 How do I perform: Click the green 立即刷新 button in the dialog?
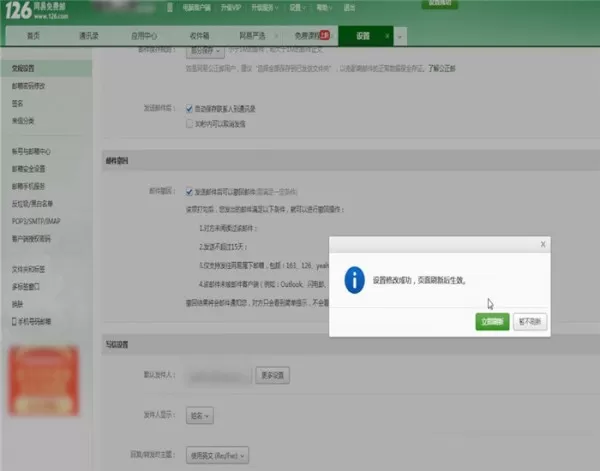click(x=492, y=322)
